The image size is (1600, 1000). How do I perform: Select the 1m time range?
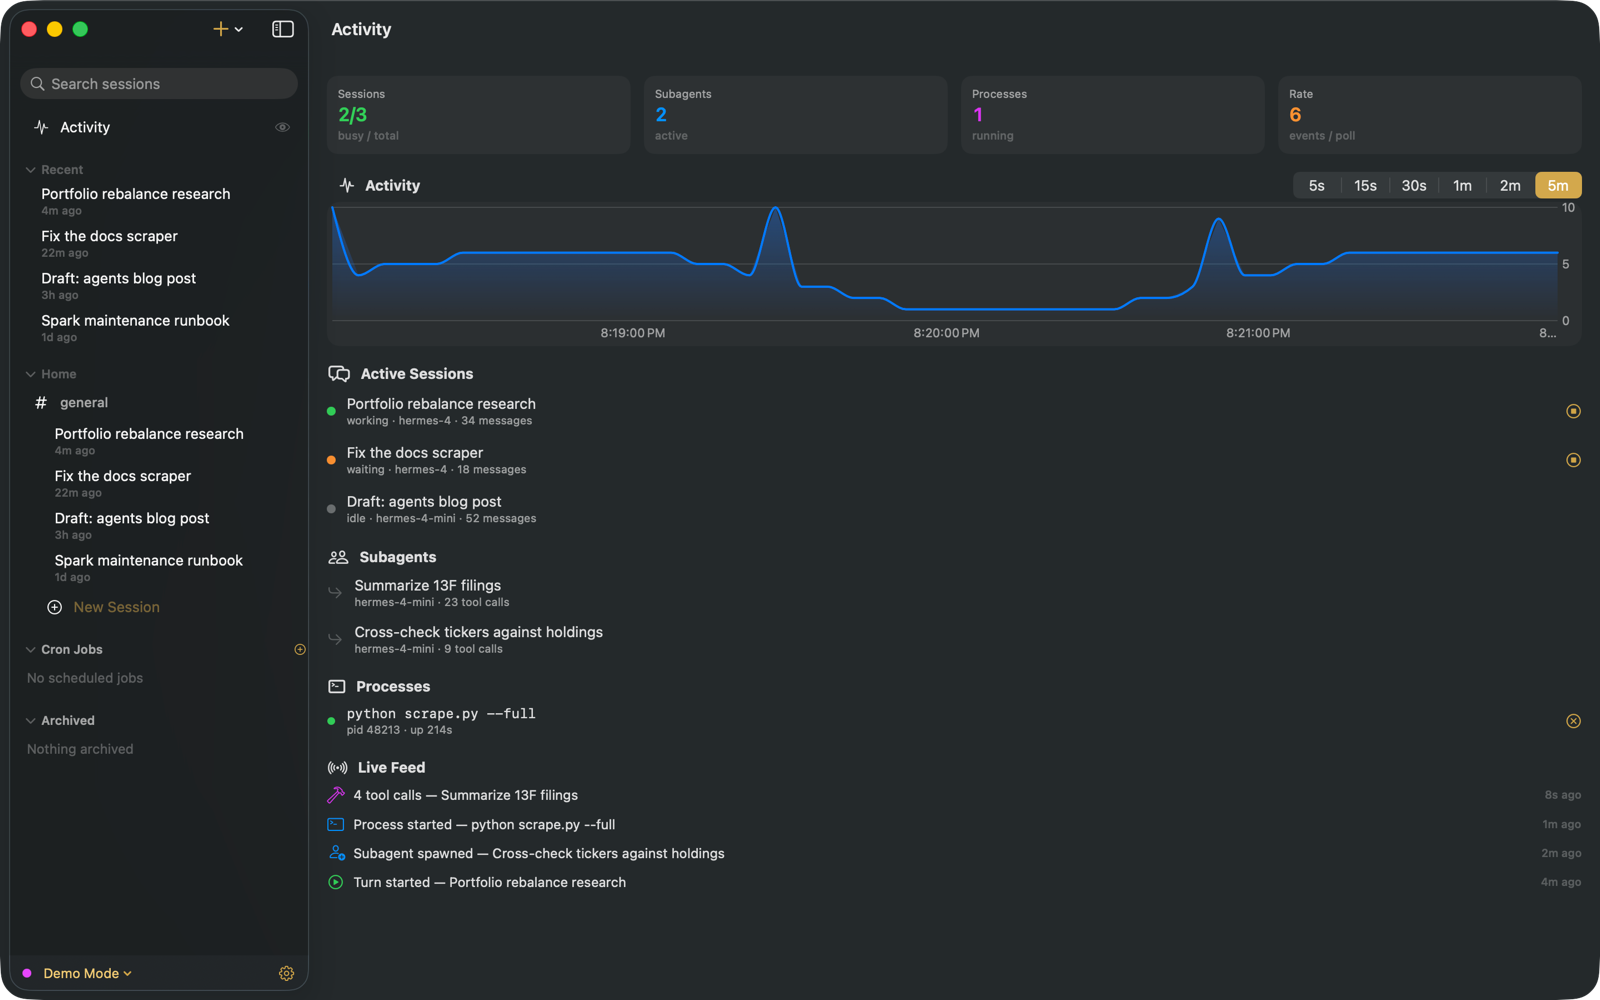point(1462,185)
